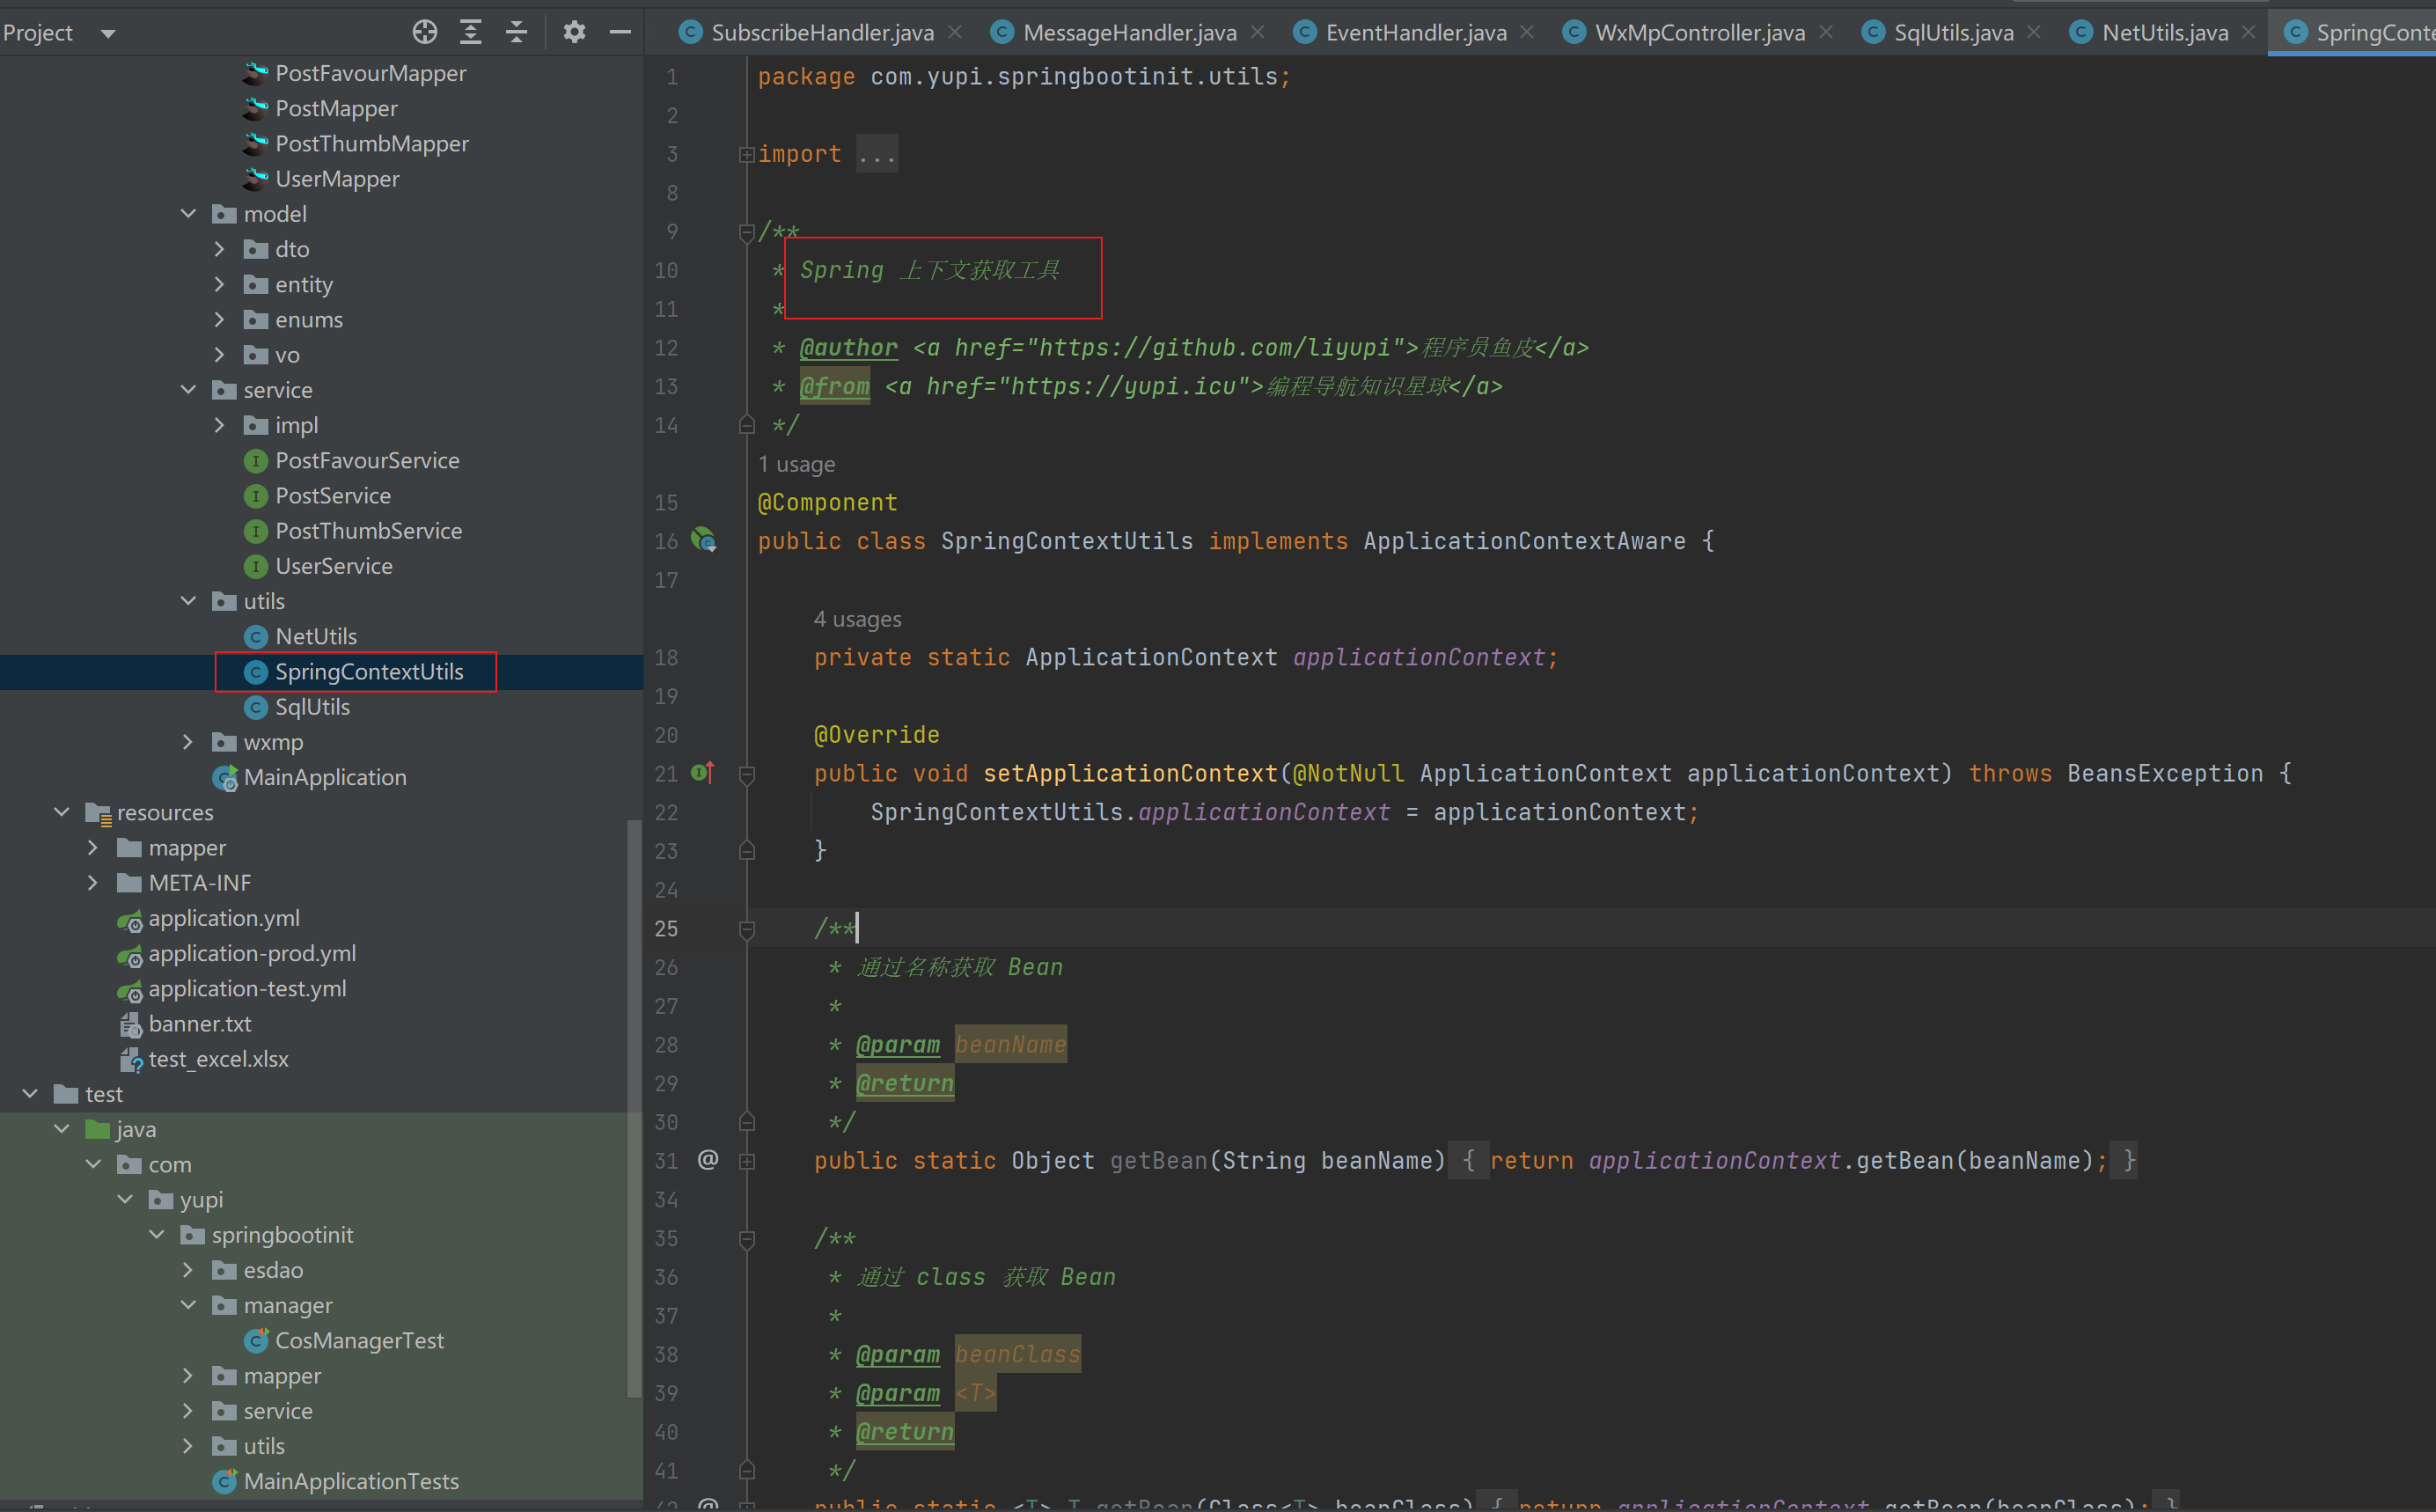Toggle fold of the import block on line 3
The height and width of the screenshot is (1512, 2436).
(x=746, y=154)
